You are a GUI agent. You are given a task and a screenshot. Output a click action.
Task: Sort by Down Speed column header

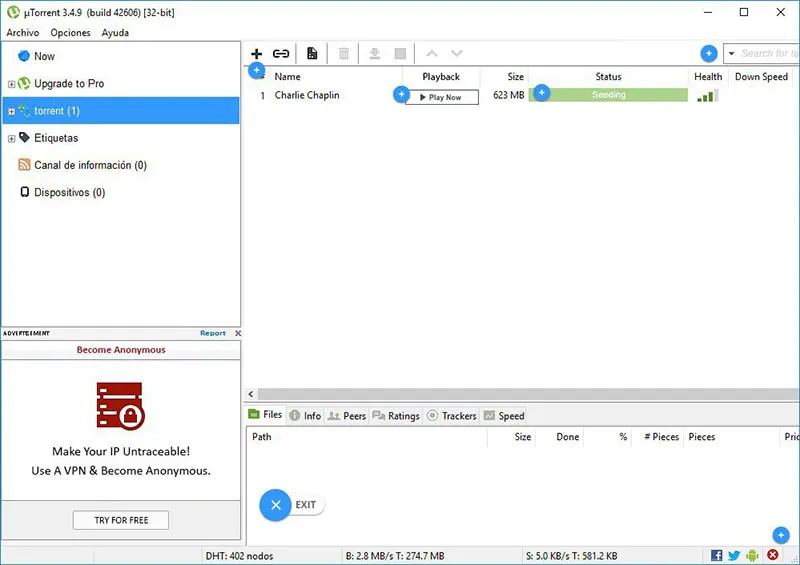click(761, 77)
